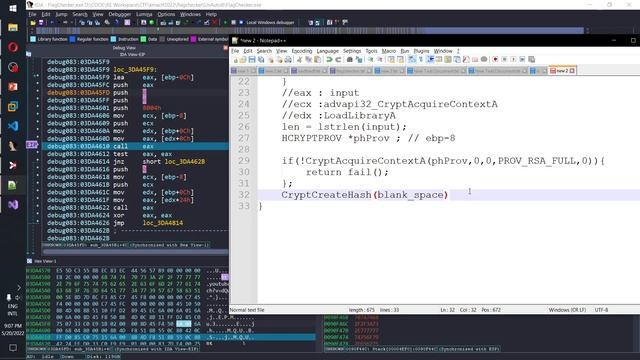Click the UTF-8 encoding status field
The image size is (640, 360).
[x=601, y=310]
